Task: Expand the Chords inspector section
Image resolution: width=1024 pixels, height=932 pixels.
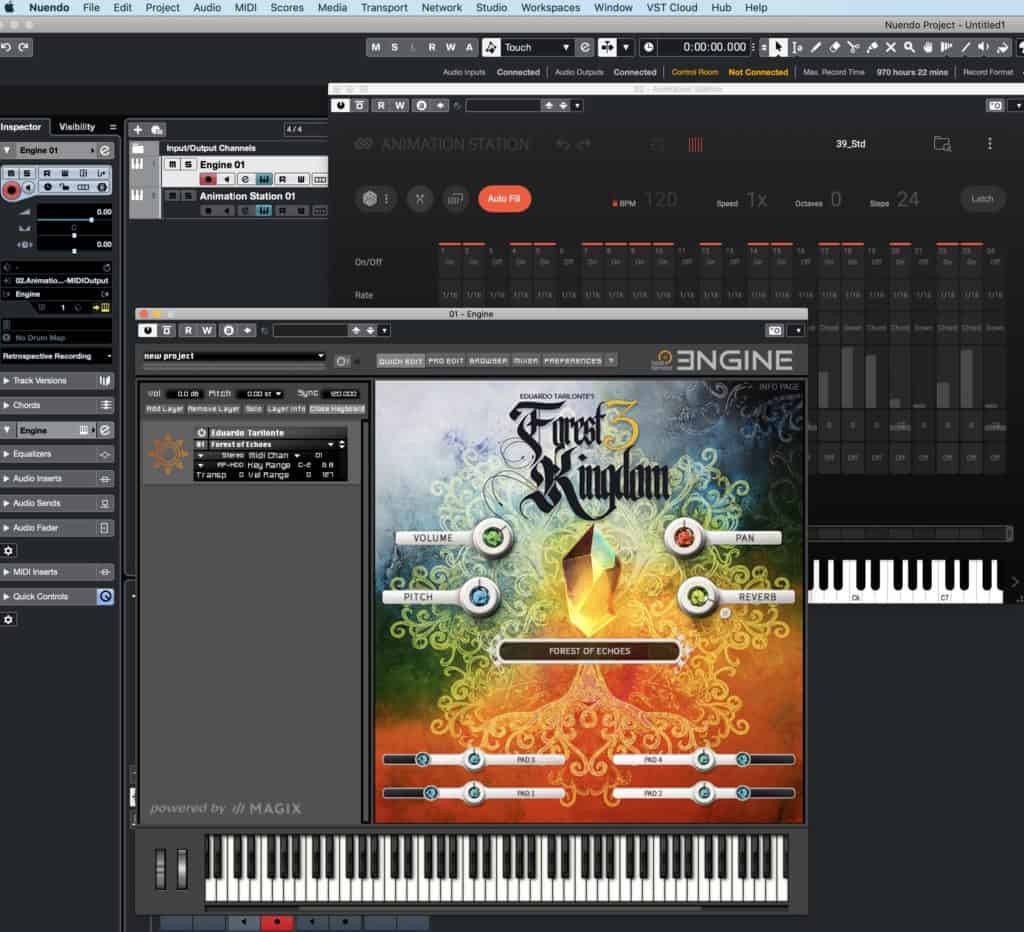Action: 57,406
